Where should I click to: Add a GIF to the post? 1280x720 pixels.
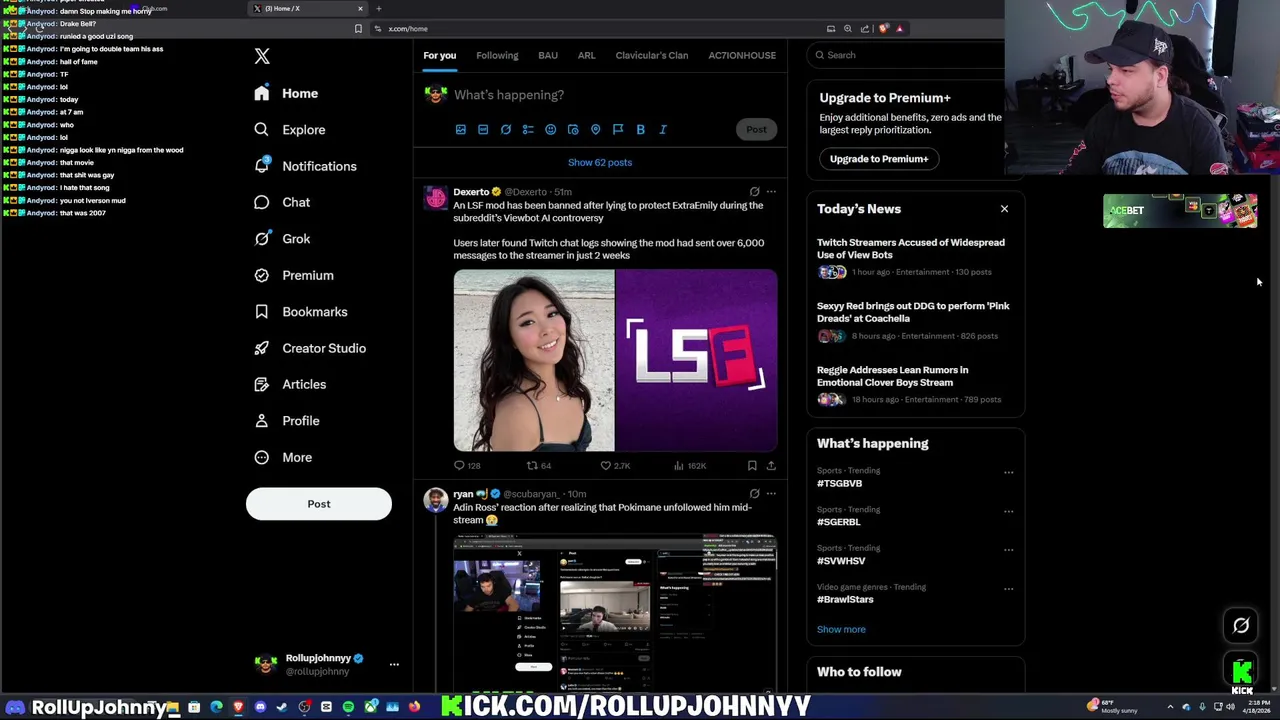483,129
